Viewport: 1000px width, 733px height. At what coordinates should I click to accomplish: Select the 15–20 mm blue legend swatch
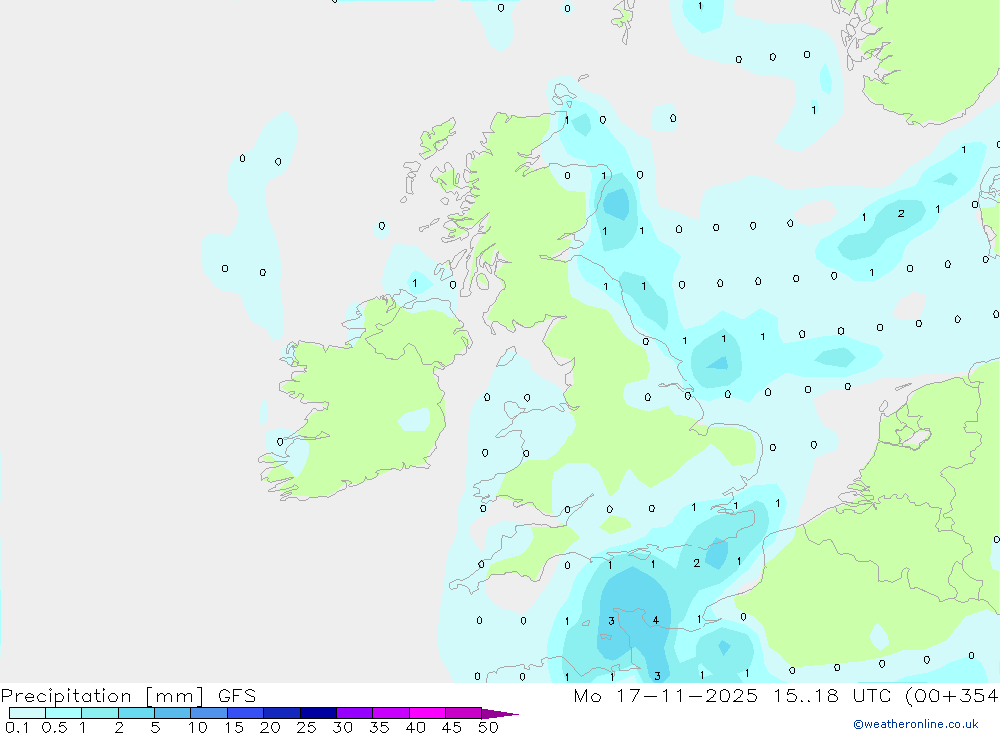(x=245, y=713)
